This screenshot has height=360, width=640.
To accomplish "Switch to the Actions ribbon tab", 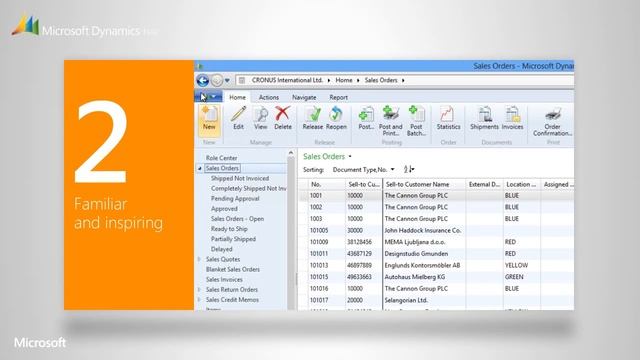I will click(269, 97).
